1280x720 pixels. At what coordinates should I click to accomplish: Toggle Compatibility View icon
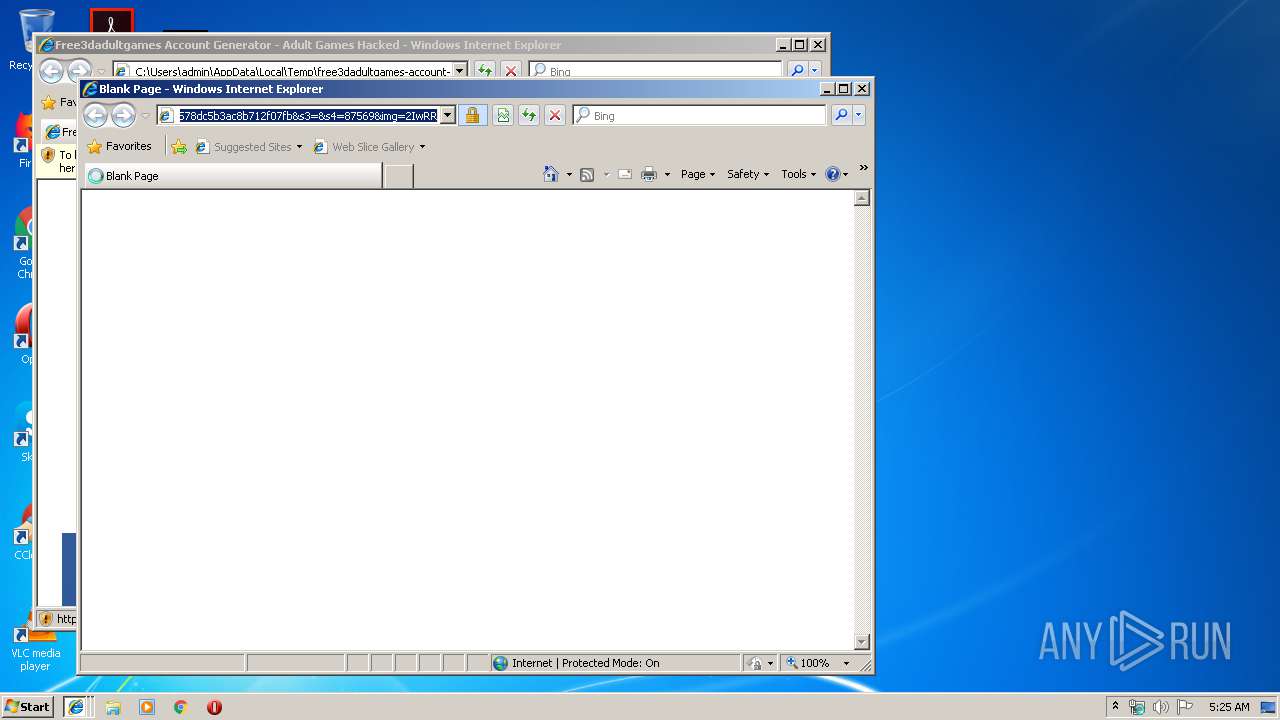coord(503,116)
